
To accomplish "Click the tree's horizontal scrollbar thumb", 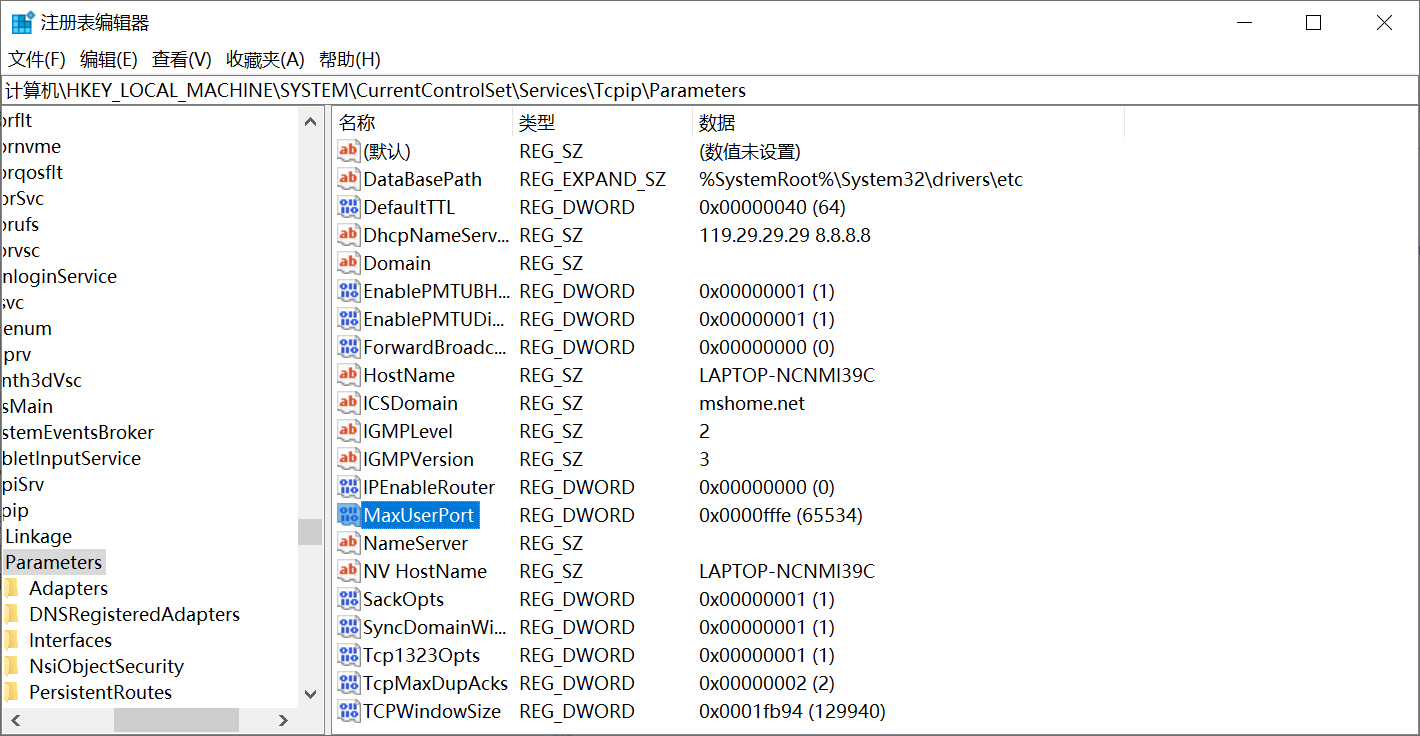I will click(x=176, y=720).
